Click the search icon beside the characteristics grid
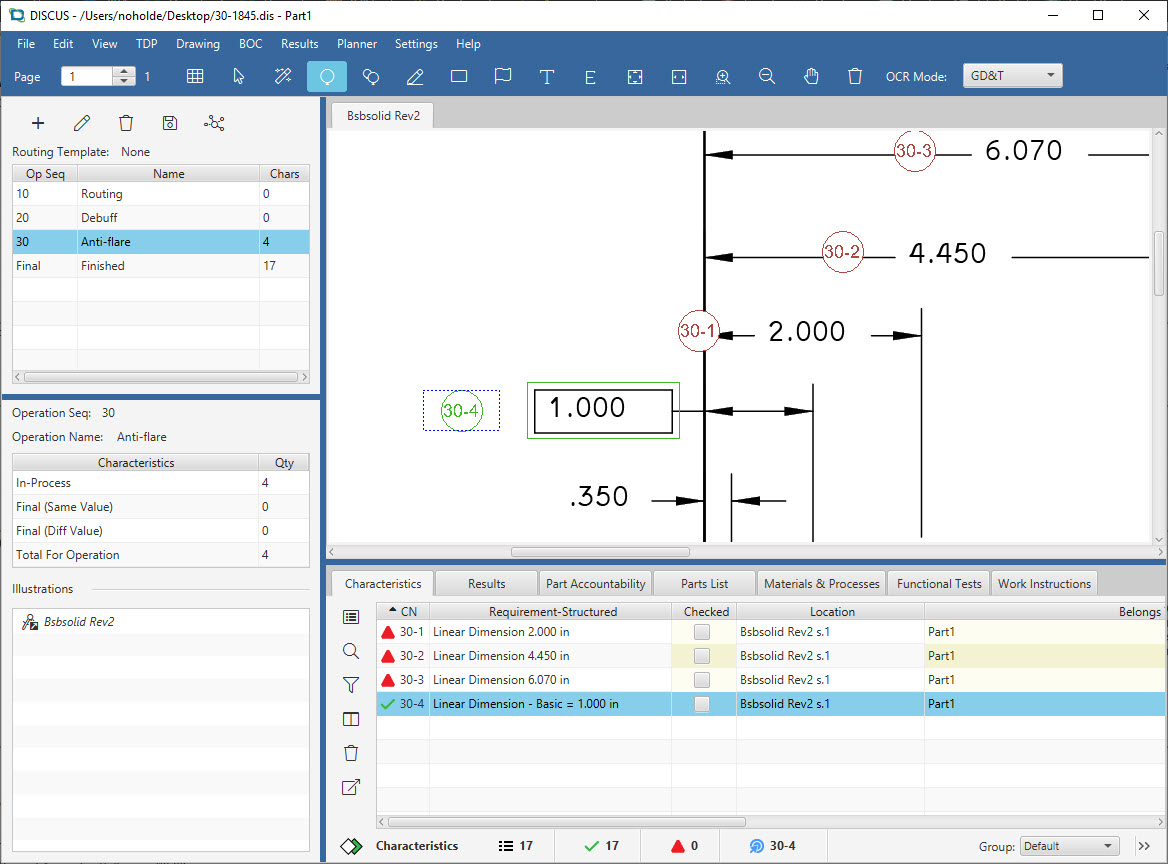The width and height of the screenshot is (1168, 864). [x=351, y=651]
